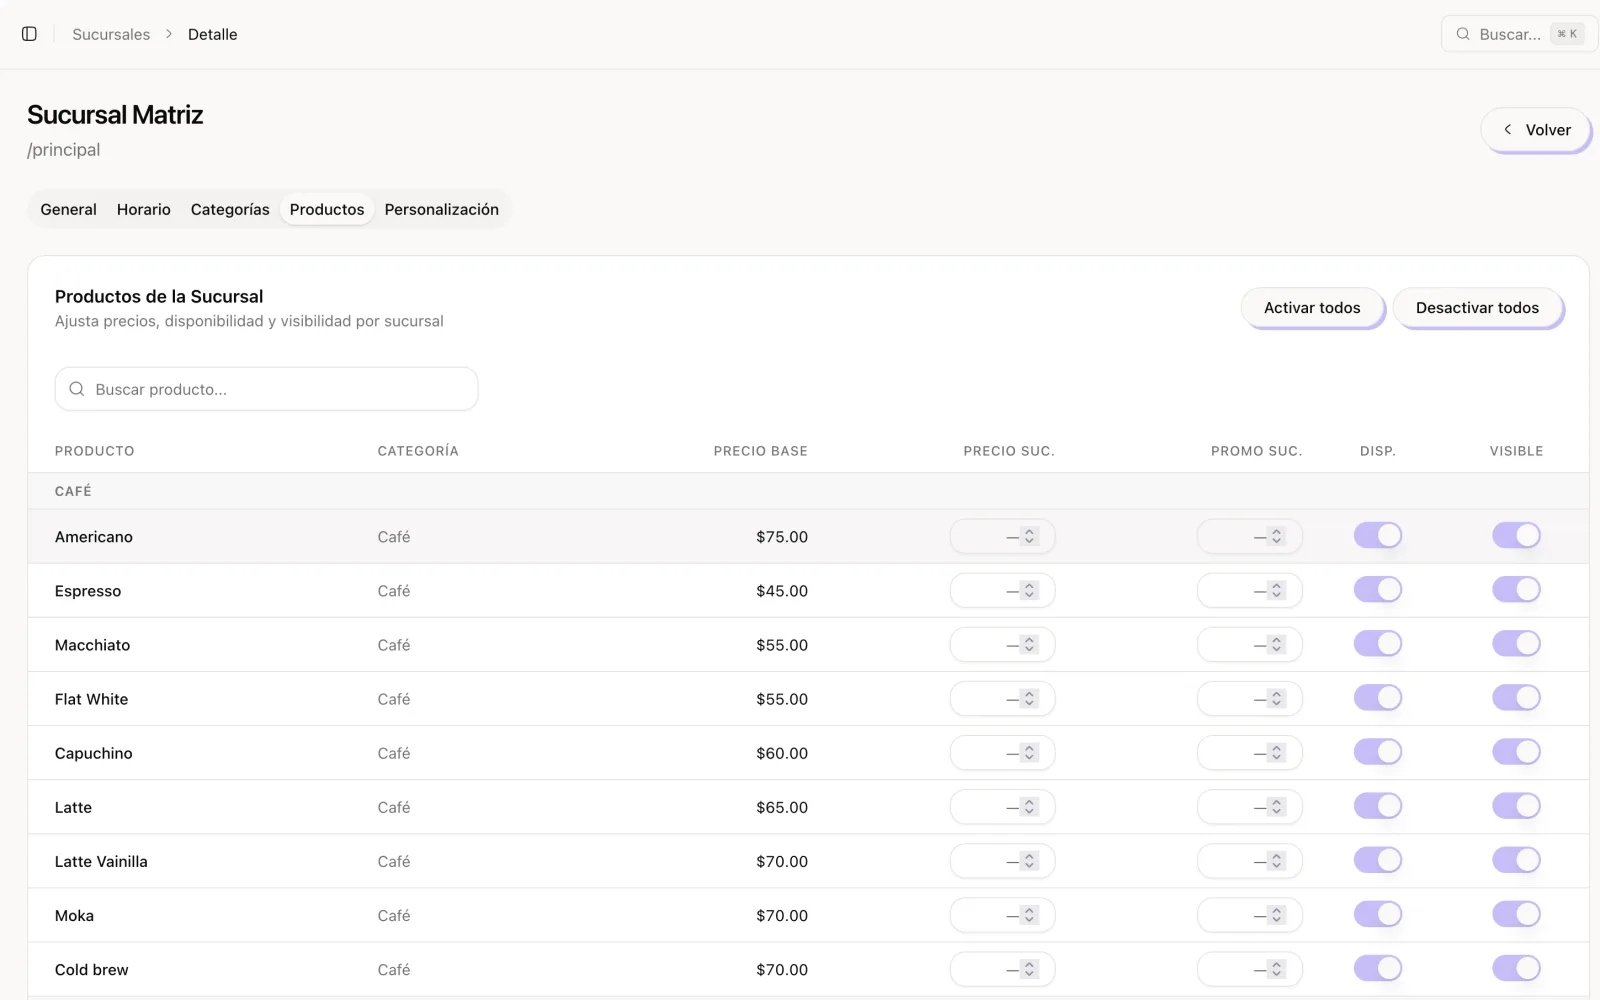
Task: Click Americano promo price stepper
Action: point(1276,537)
